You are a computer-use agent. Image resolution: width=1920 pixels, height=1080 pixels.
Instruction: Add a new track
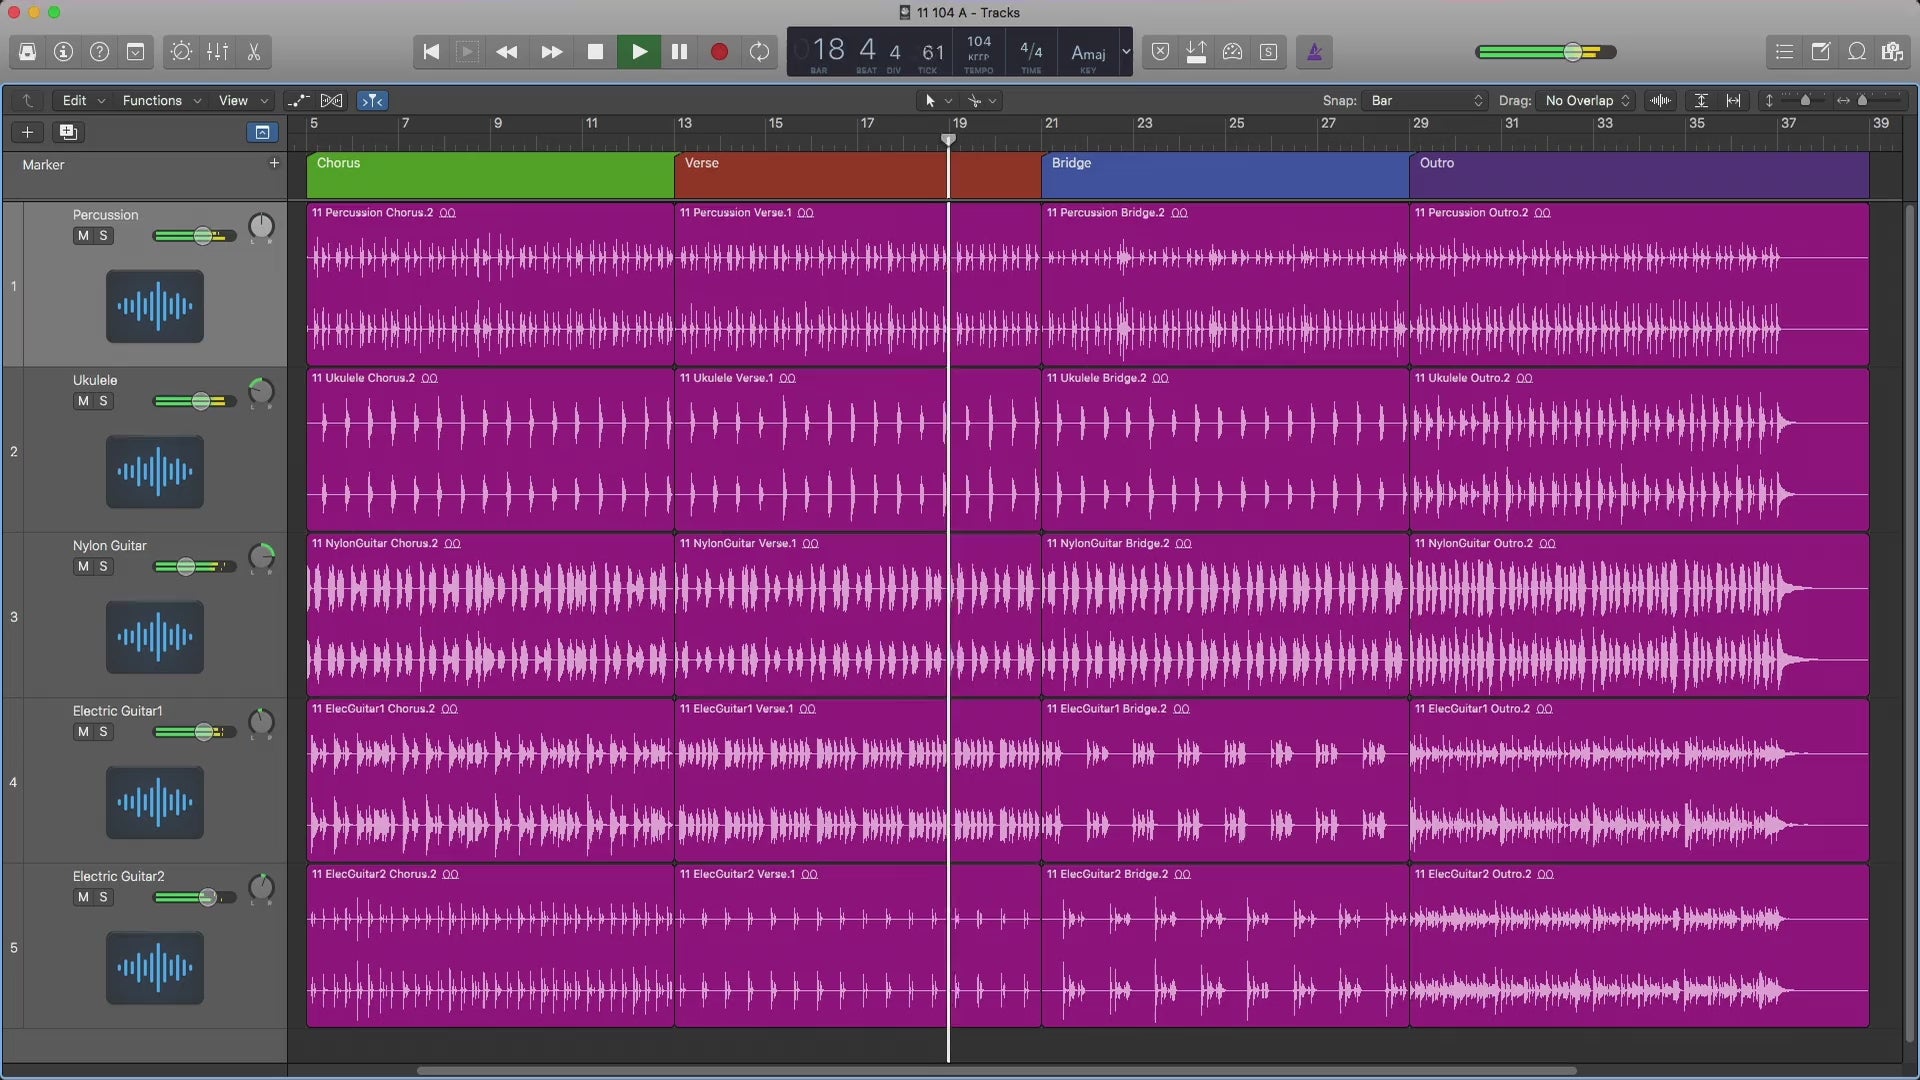pyautogui.click(x=28, y=132)
